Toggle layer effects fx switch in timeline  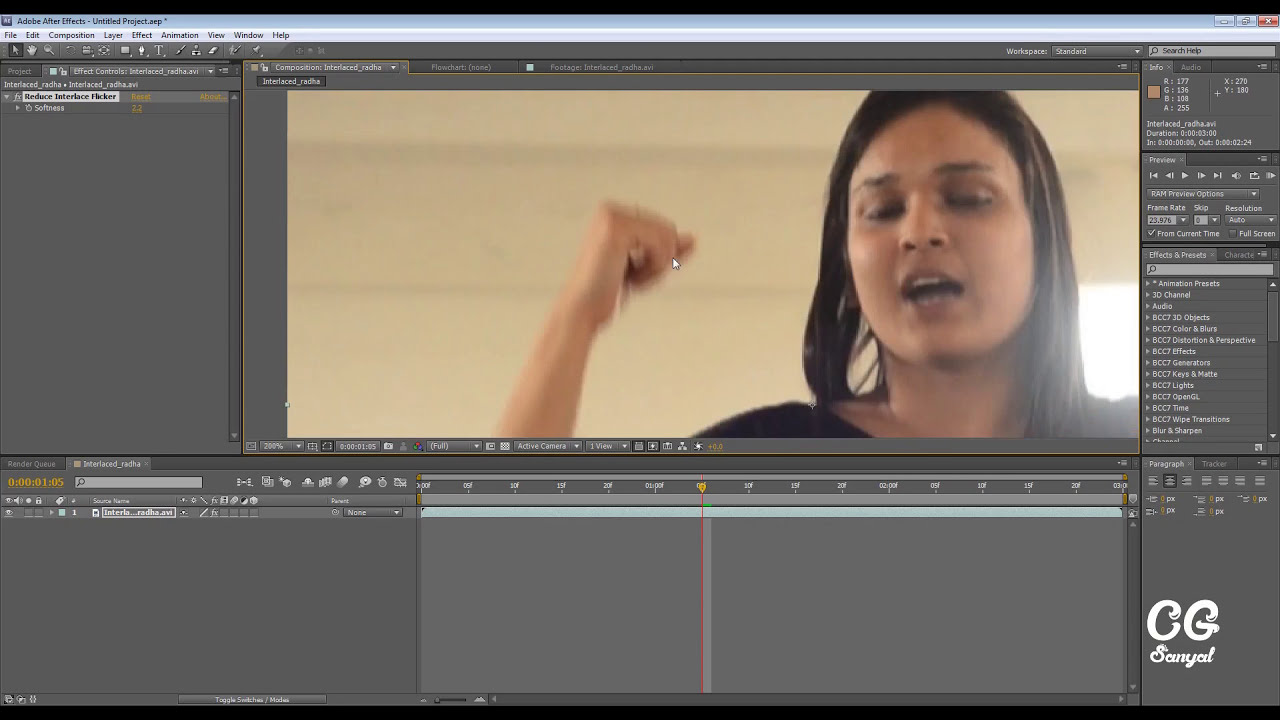click(x=214, y=513)
